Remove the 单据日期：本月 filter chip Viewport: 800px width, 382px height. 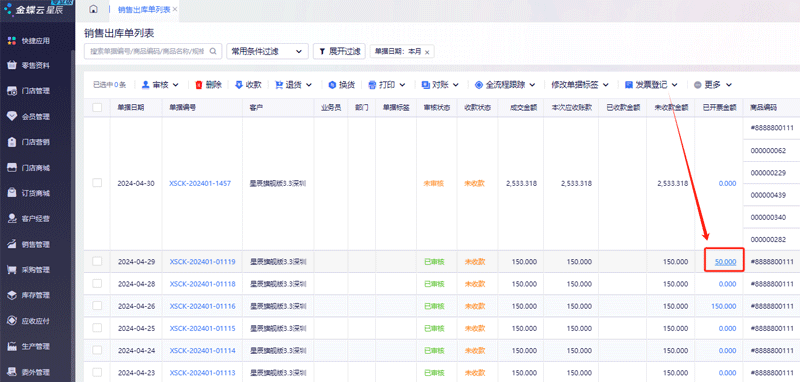tap(427, 52)
